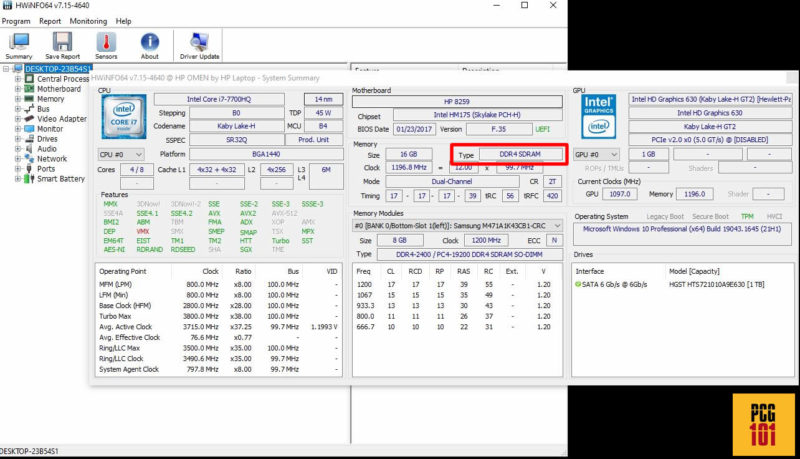
Task: Click the Drives tree icon
Action: tap(30, 139)
